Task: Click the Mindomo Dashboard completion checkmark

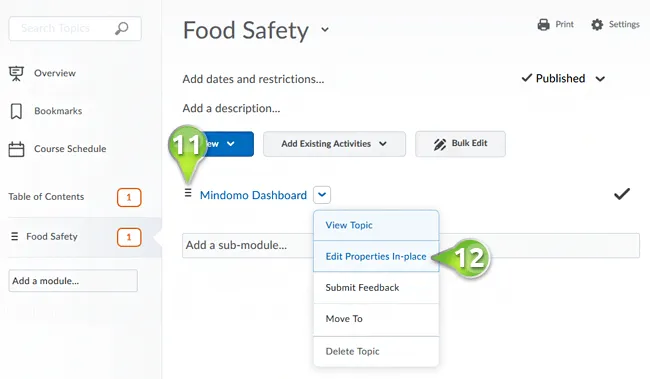Action: 622,194
